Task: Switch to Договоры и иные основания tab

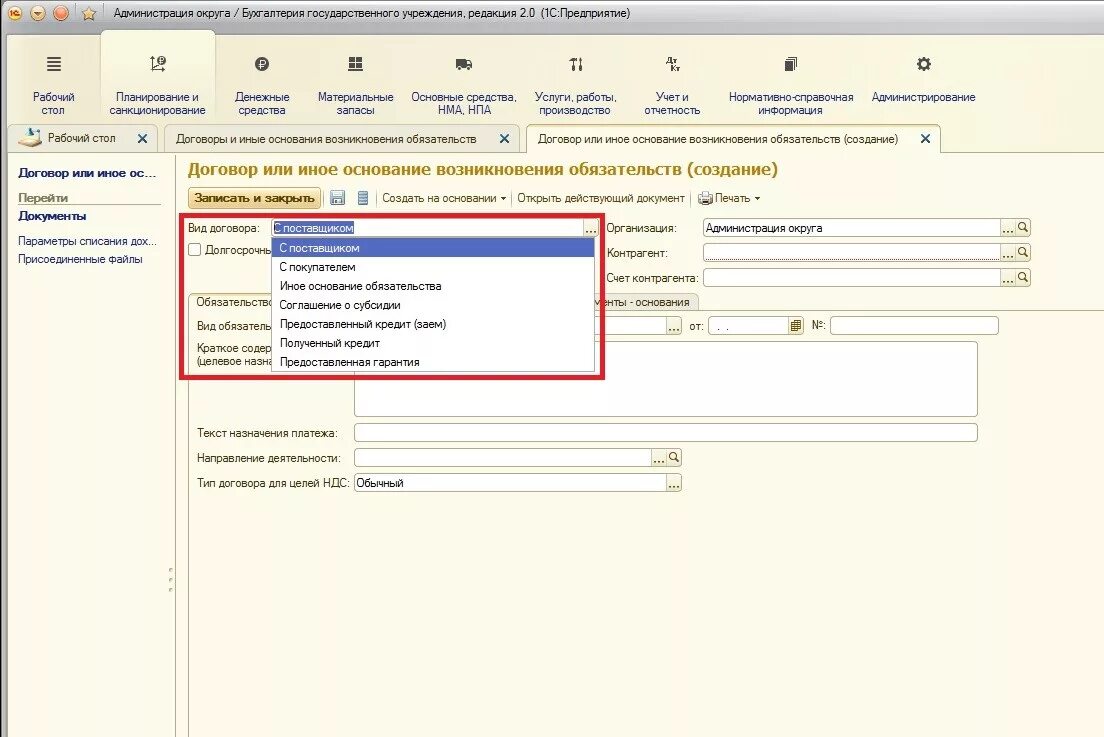Action: (326, 139)
